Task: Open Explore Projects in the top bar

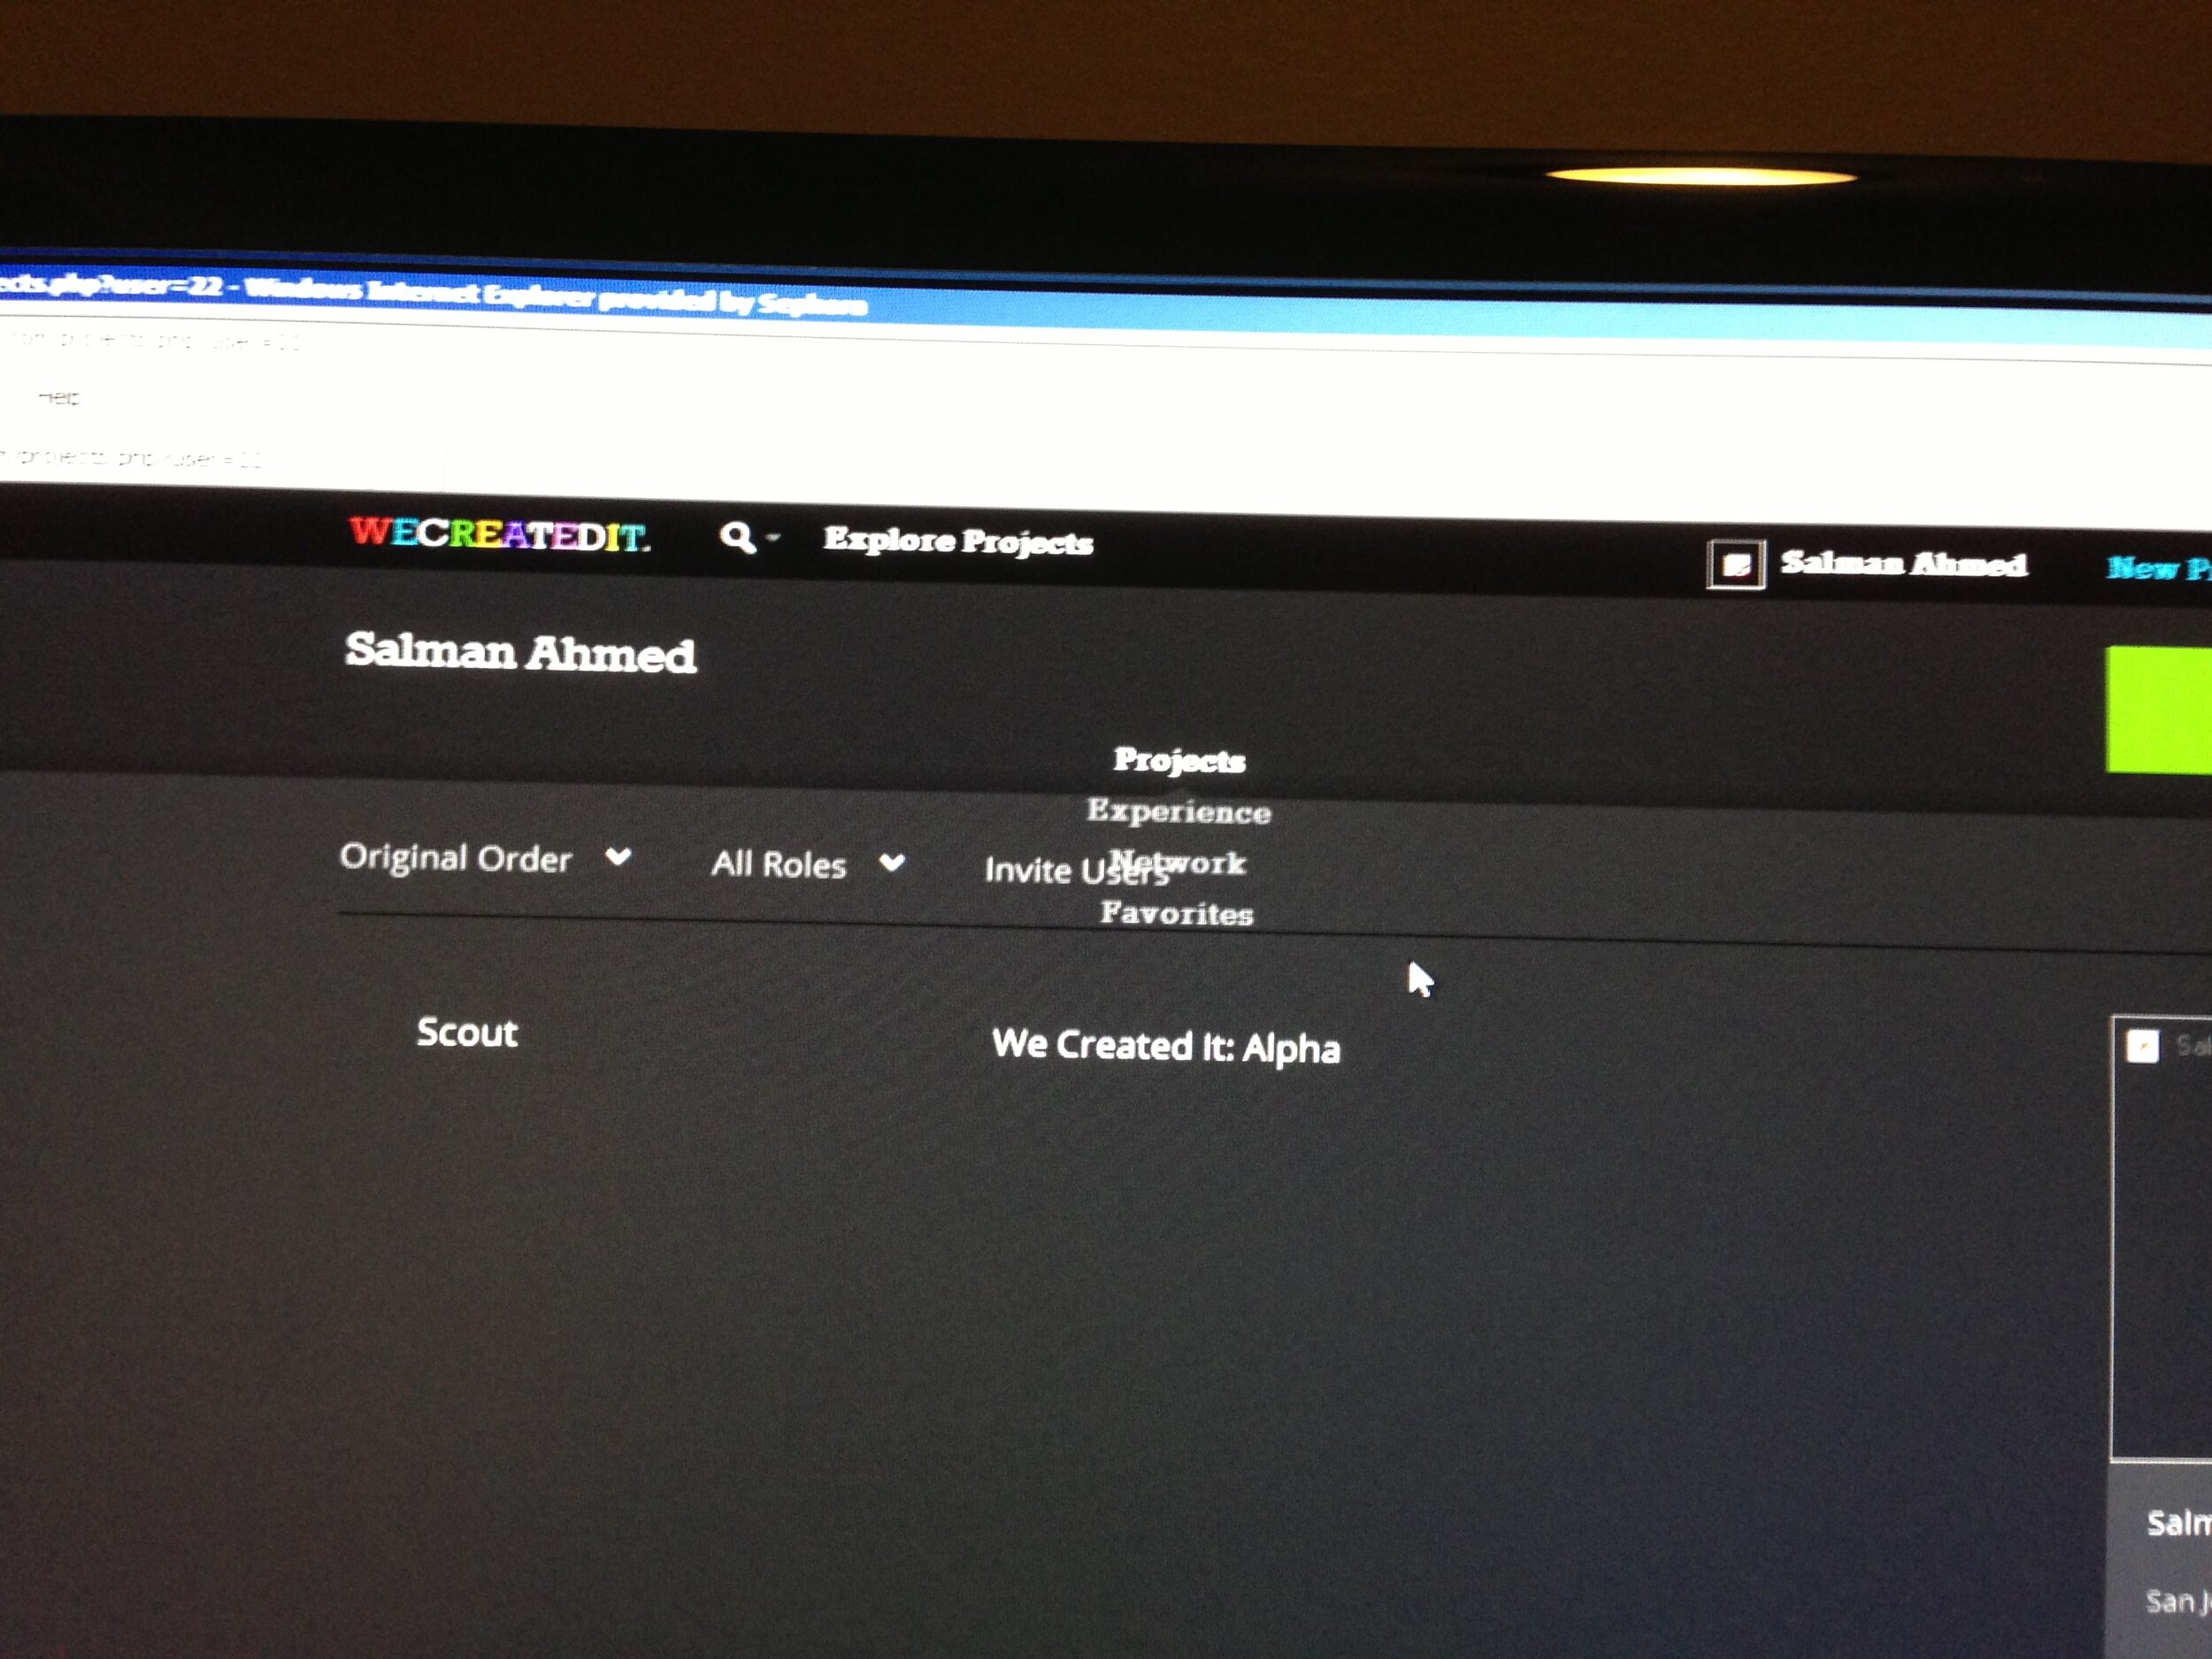Action: (x=958, y=541)
